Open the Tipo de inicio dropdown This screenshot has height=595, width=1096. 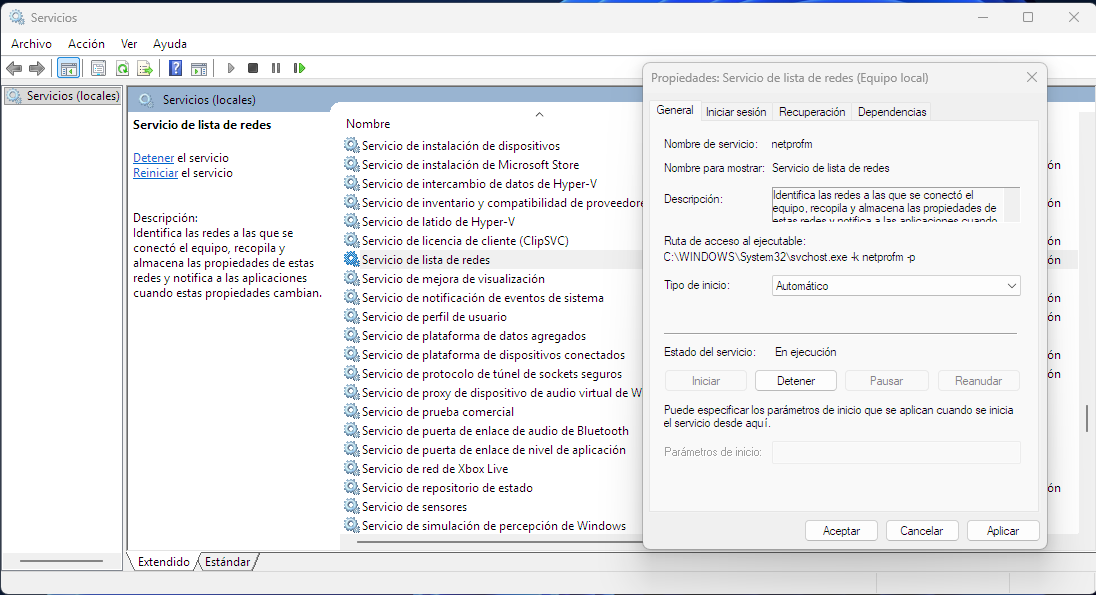coord(896,286)
